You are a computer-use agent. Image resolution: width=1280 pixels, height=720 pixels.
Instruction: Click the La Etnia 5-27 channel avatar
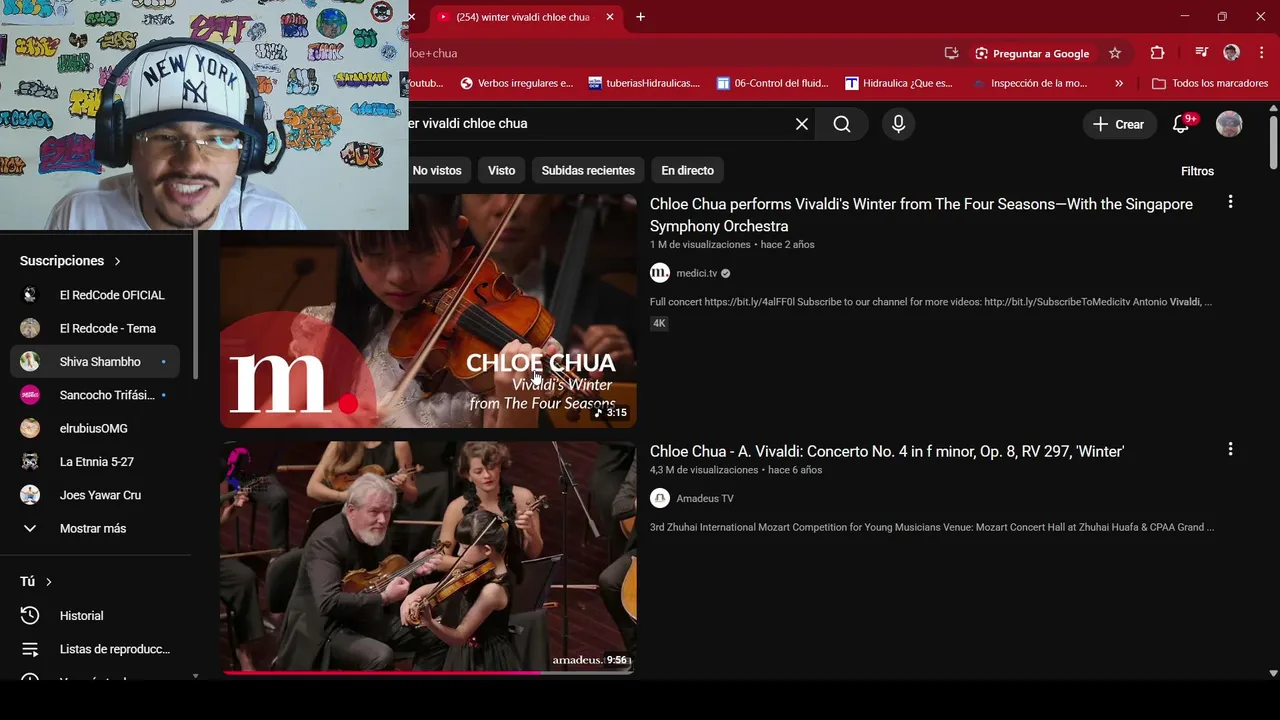30,462
